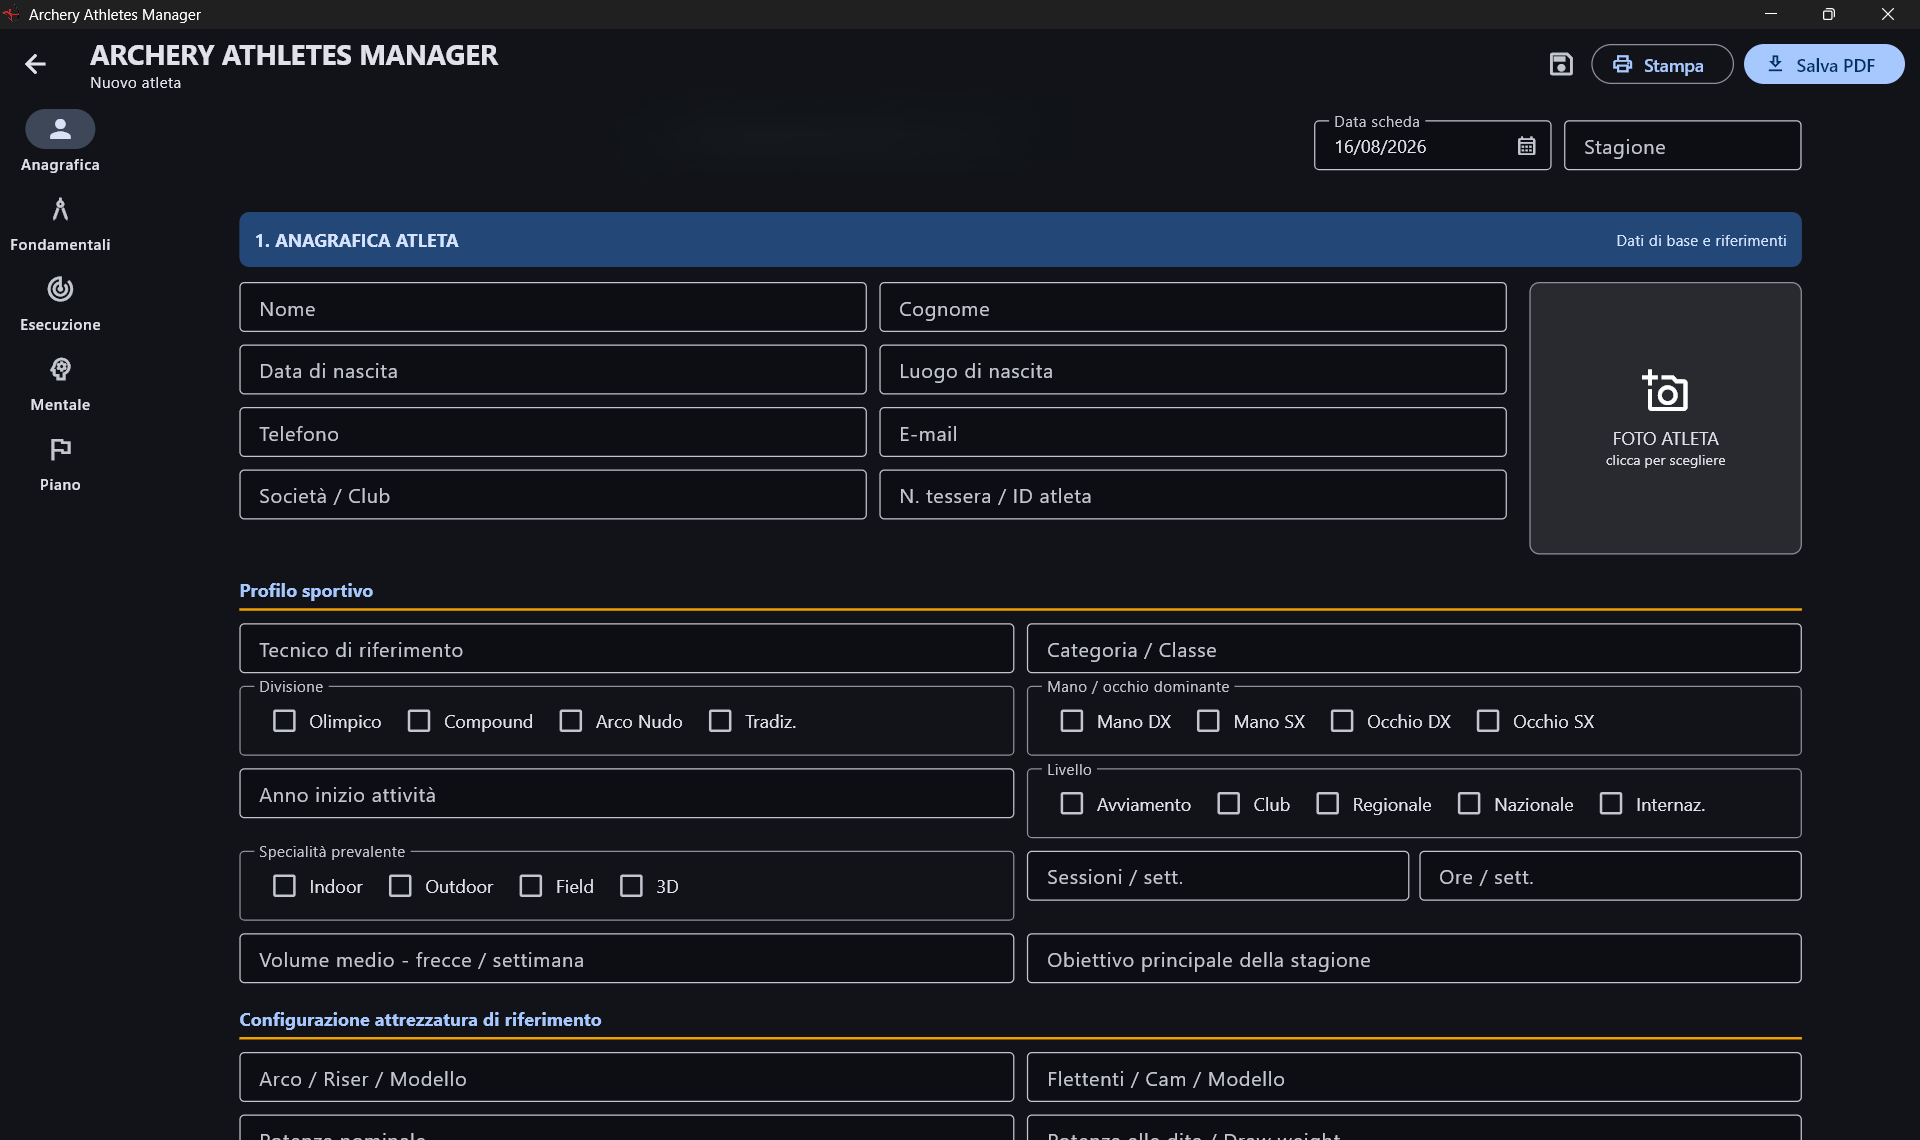Viewport: 1920px width, 1140px height.
Task: Check the Club level box
Action: (x=1228, y=804)
